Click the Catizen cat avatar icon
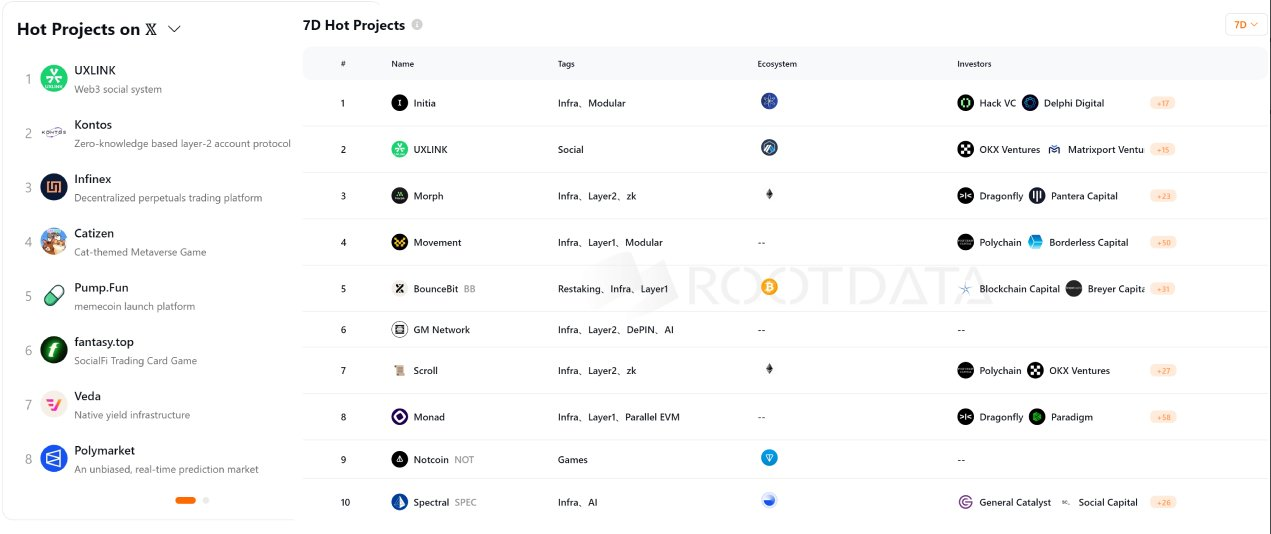This screenshot has height=534, width=1271. tap(54, 241)
